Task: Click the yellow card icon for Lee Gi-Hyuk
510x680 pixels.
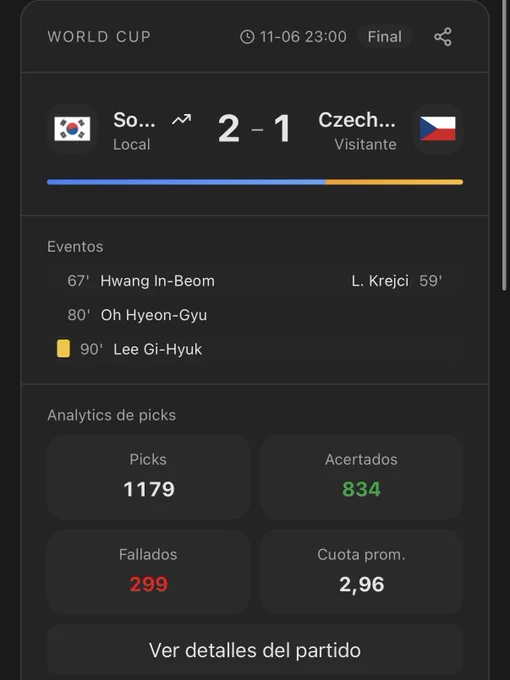Action: [63, 349]
